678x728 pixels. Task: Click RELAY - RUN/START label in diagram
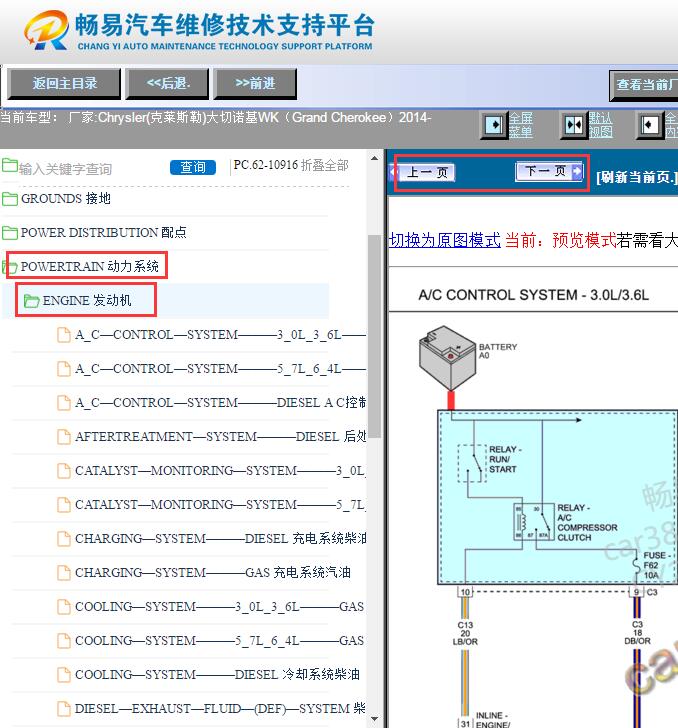pyautogui.click(x=505, y=459)
